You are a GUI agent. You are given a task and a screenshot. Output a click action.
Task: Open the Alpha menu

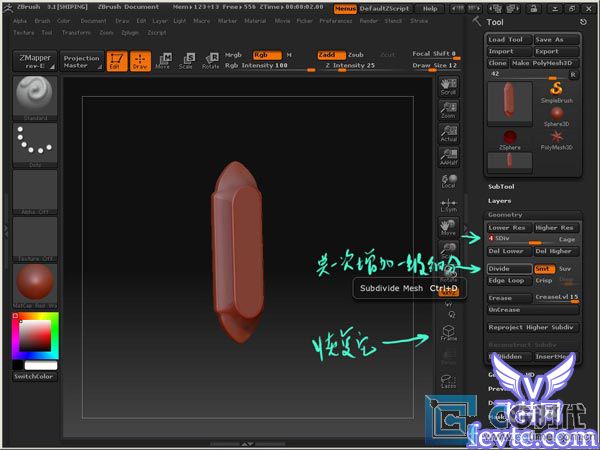20,21
